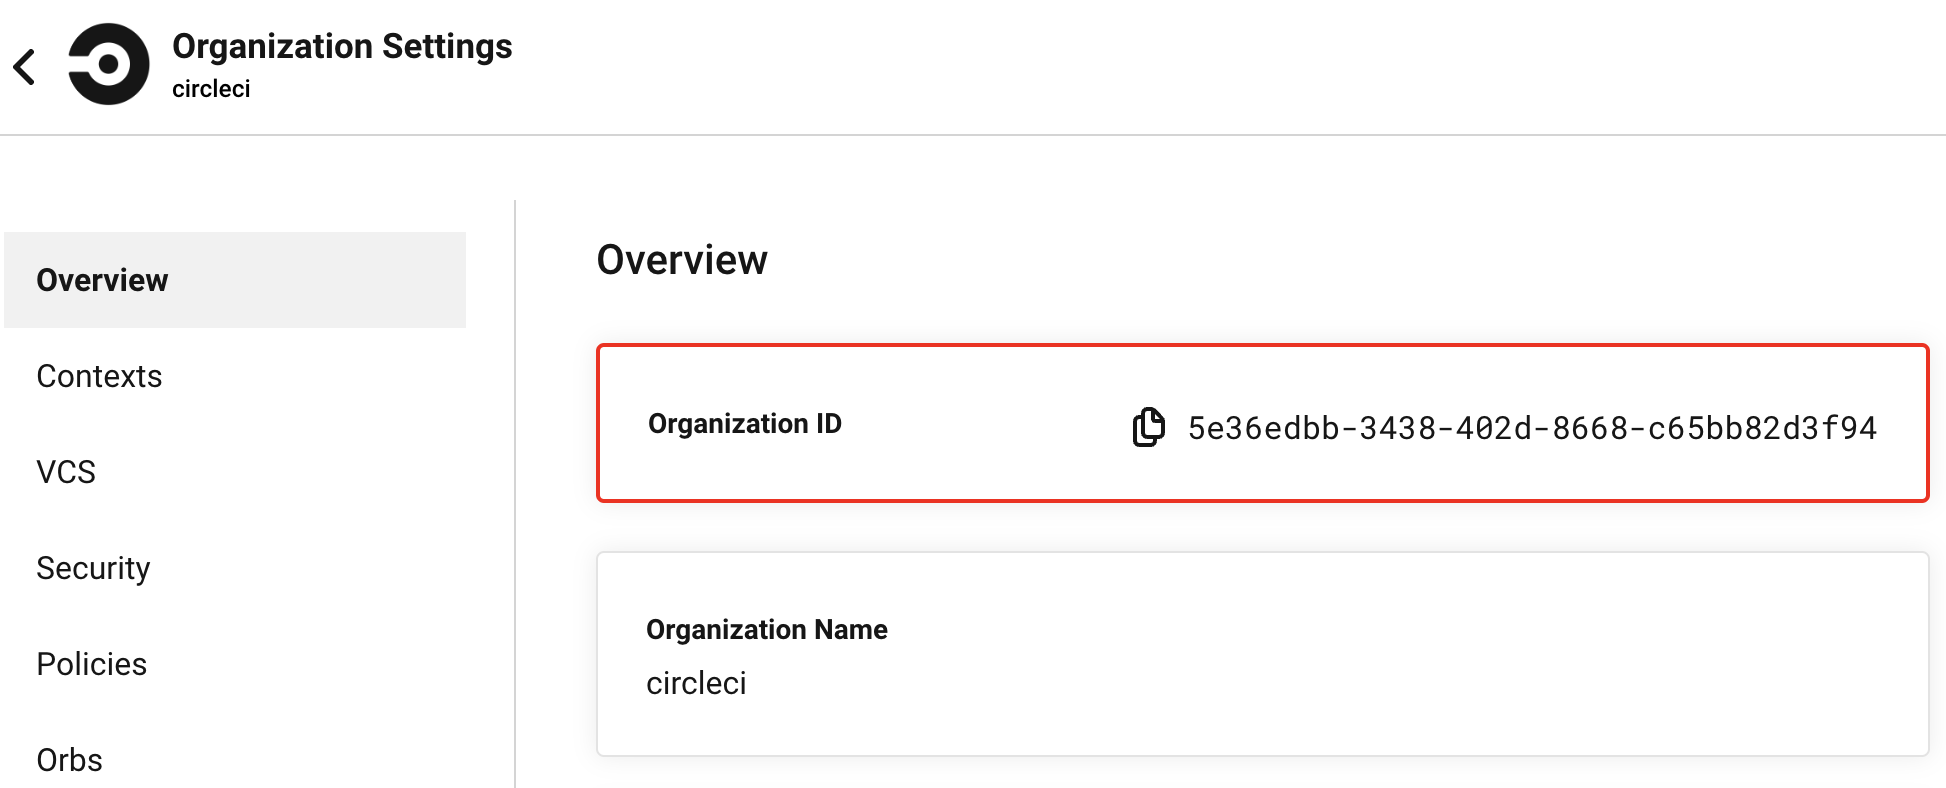
Task: Open the Policies settings page
Action: click(x=91, y=664)
